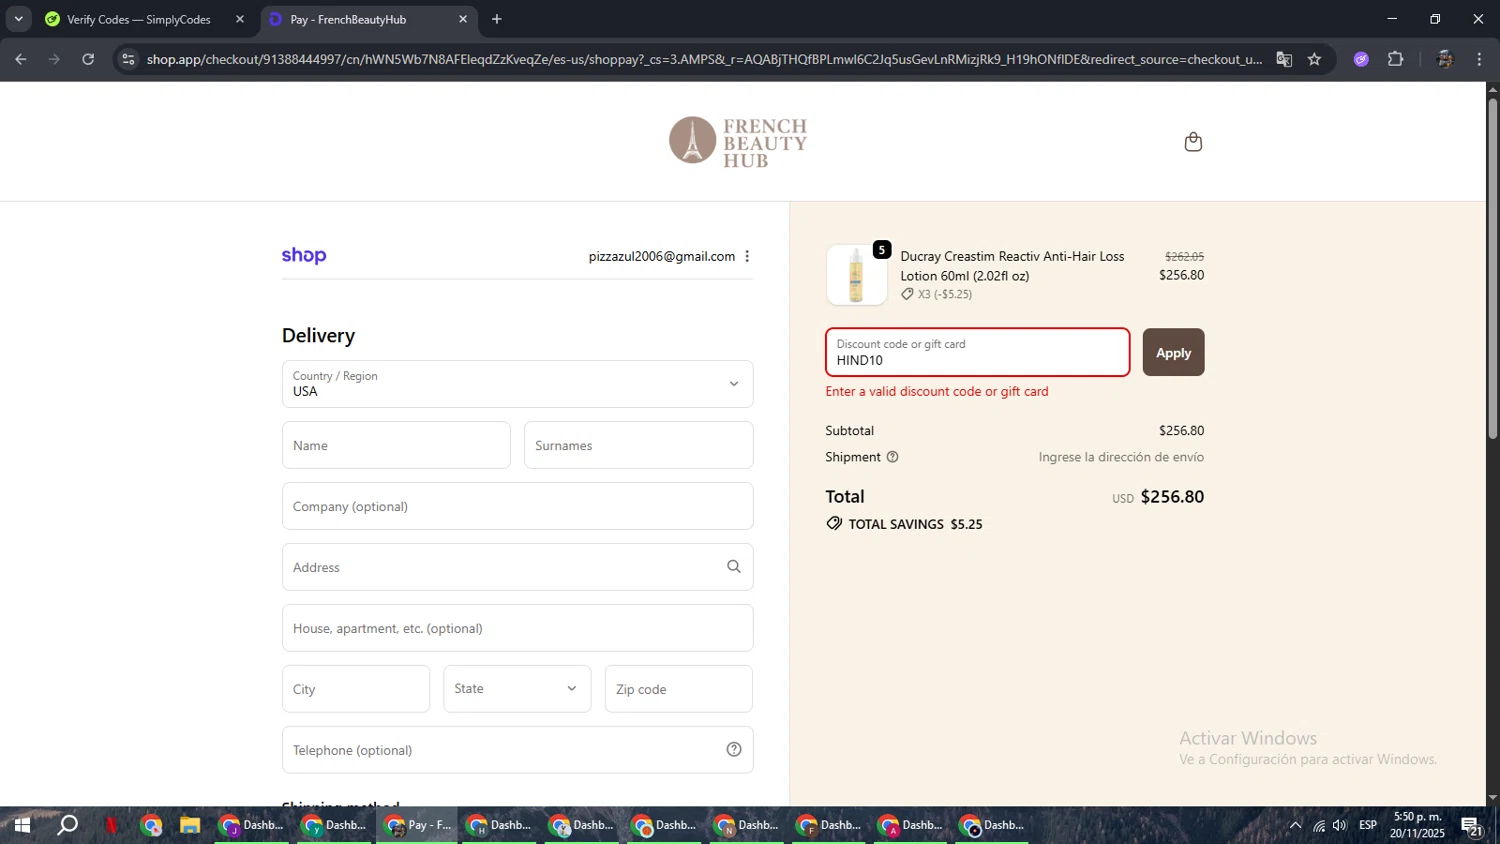The height and width of the screenshot is (844, 1500).
Task: Click the address search magnifier icon
Action: 734,567
